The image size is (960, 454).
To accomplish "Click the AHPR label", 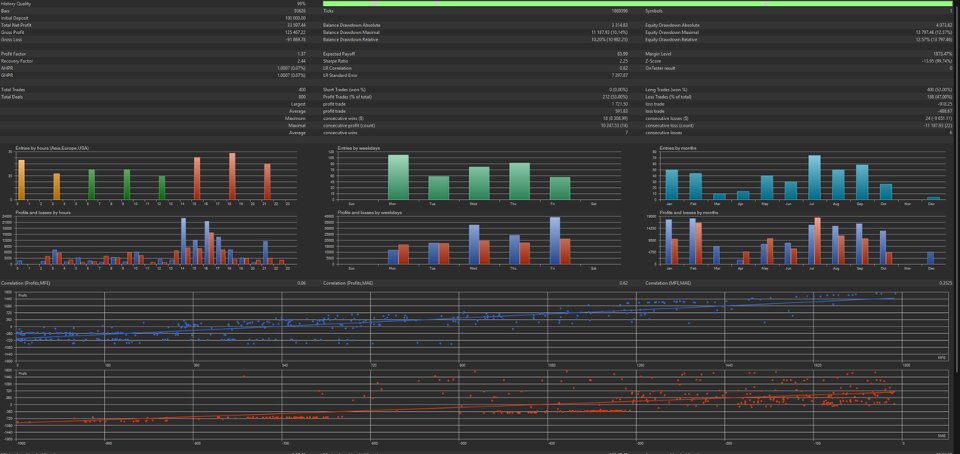I will click(6, 69).
